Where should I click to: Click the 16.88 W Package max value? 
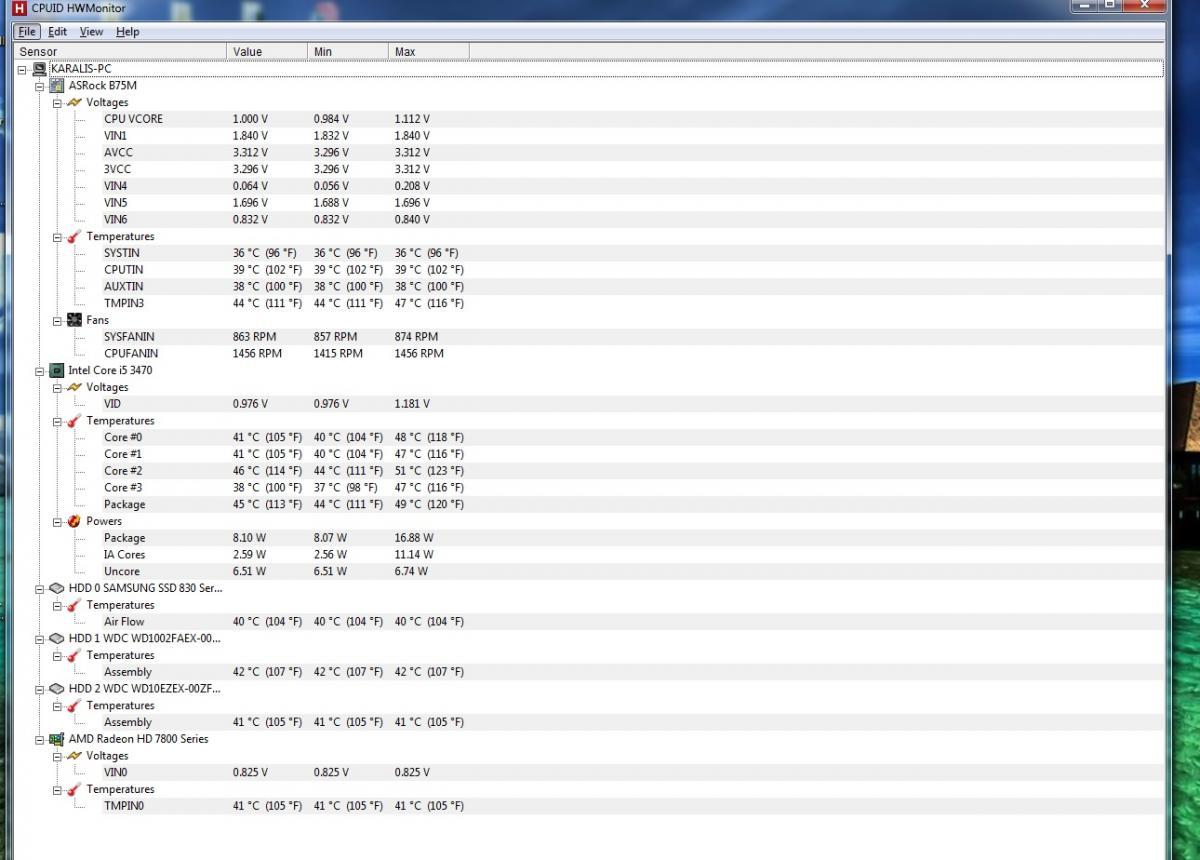[x=414, y=538]
